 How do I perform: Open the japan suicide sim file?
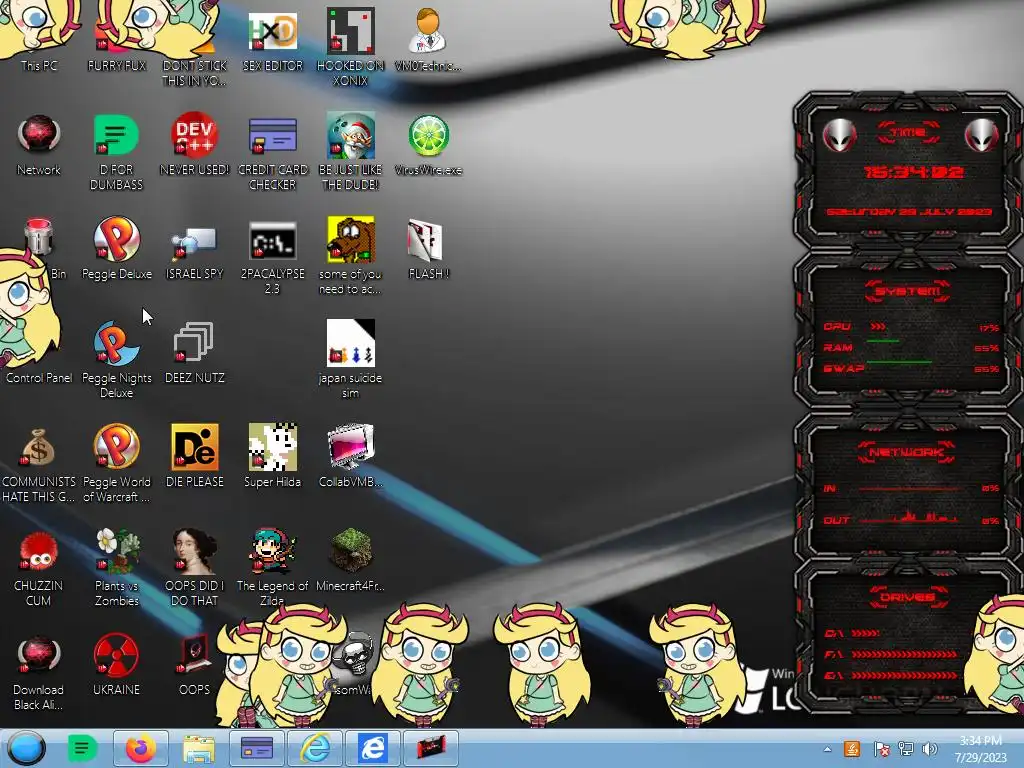click(351, 359)
